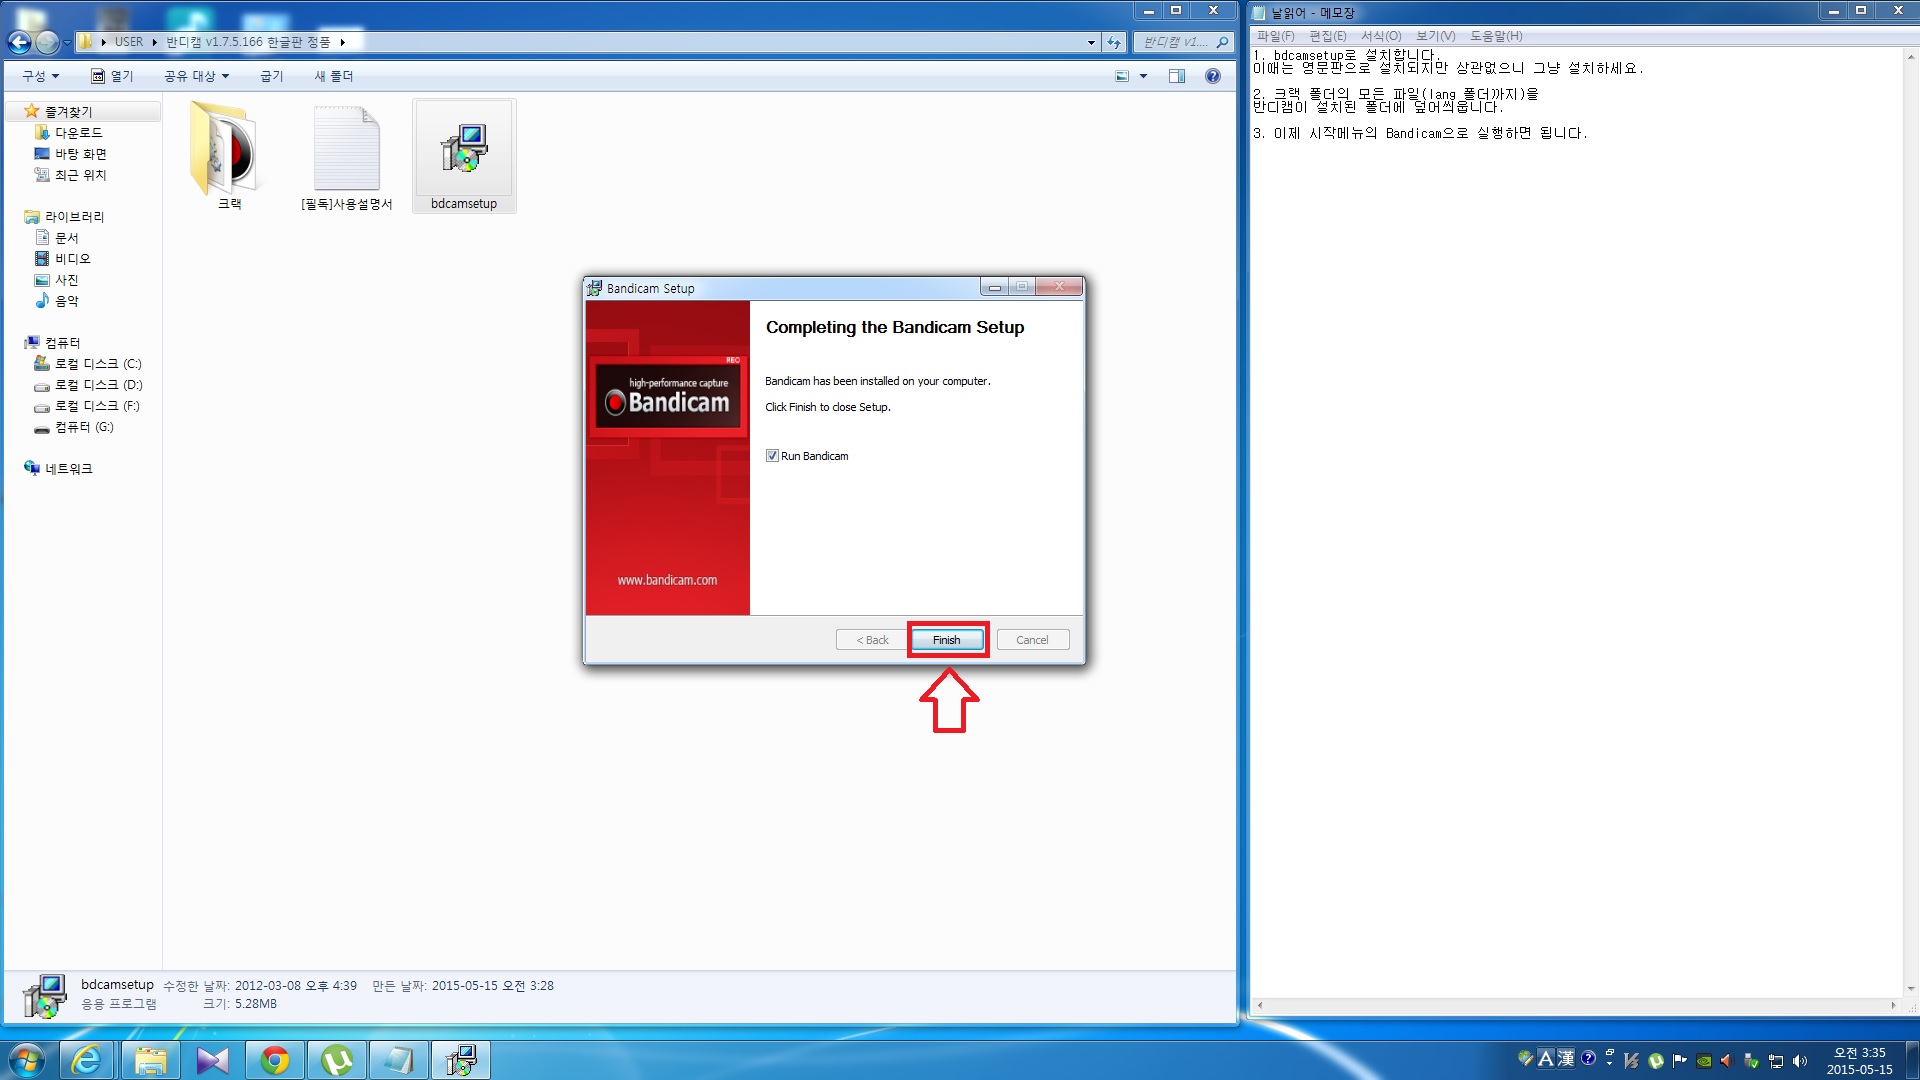Click the disabled Back button in setup

pos(872,640)
